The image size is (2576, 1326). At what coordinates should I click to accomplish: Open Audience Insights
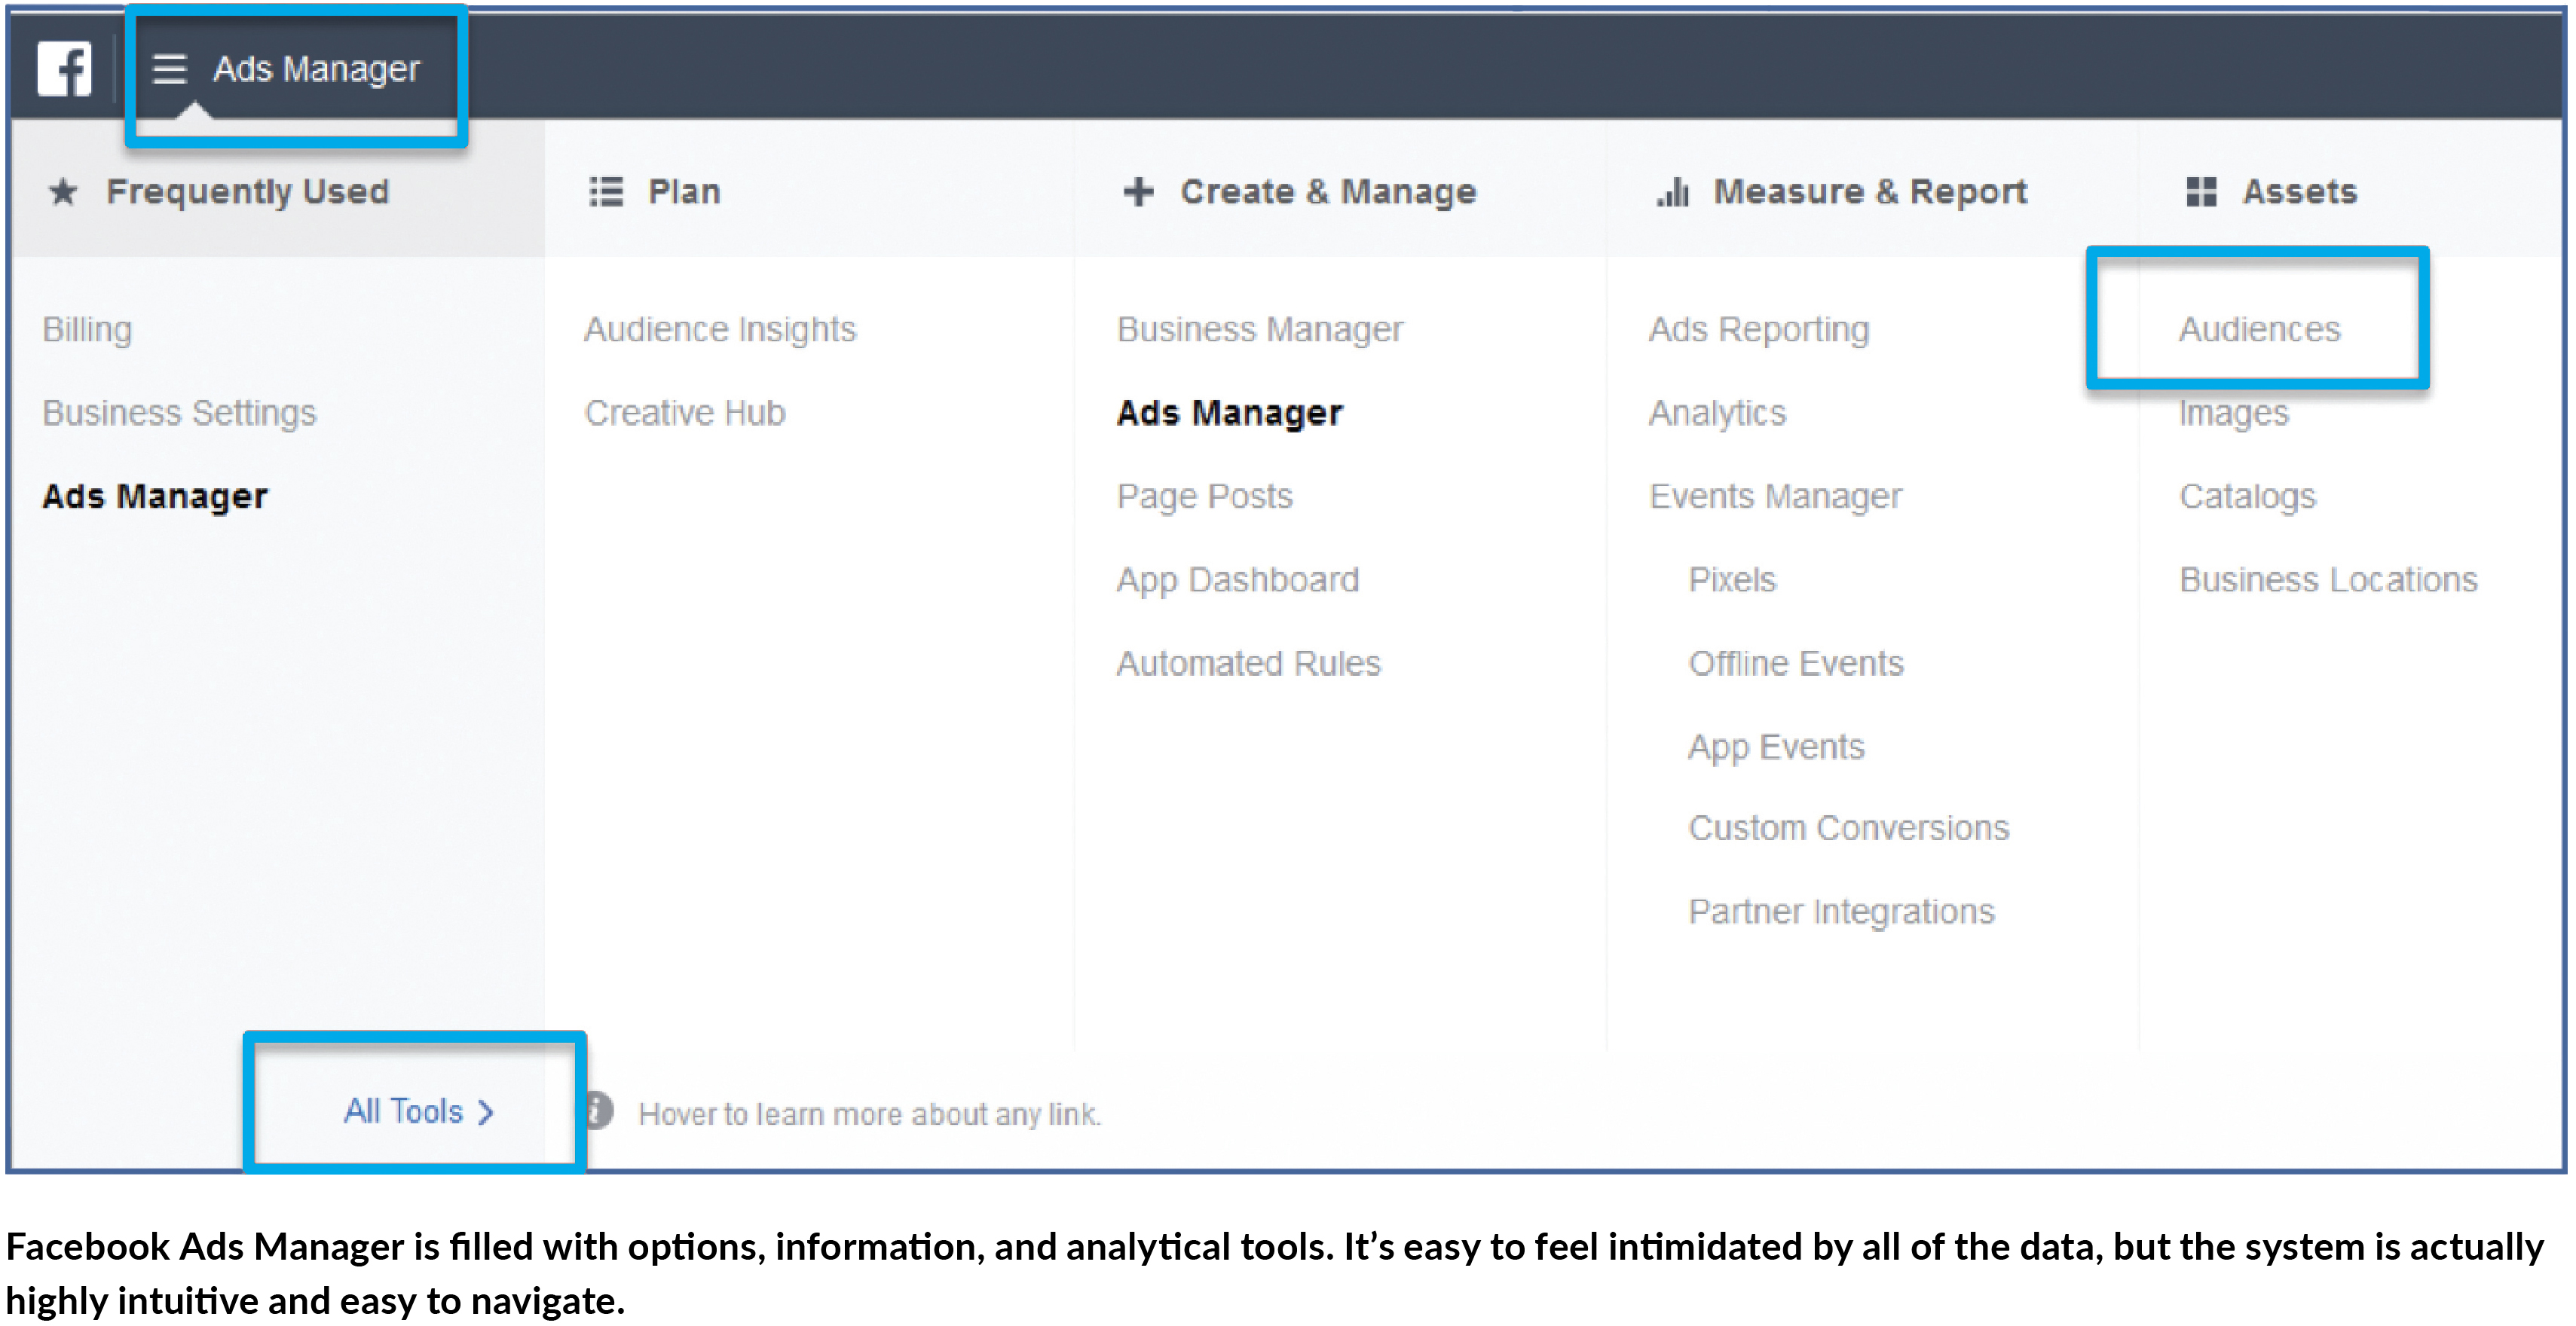tap(720, 329)
